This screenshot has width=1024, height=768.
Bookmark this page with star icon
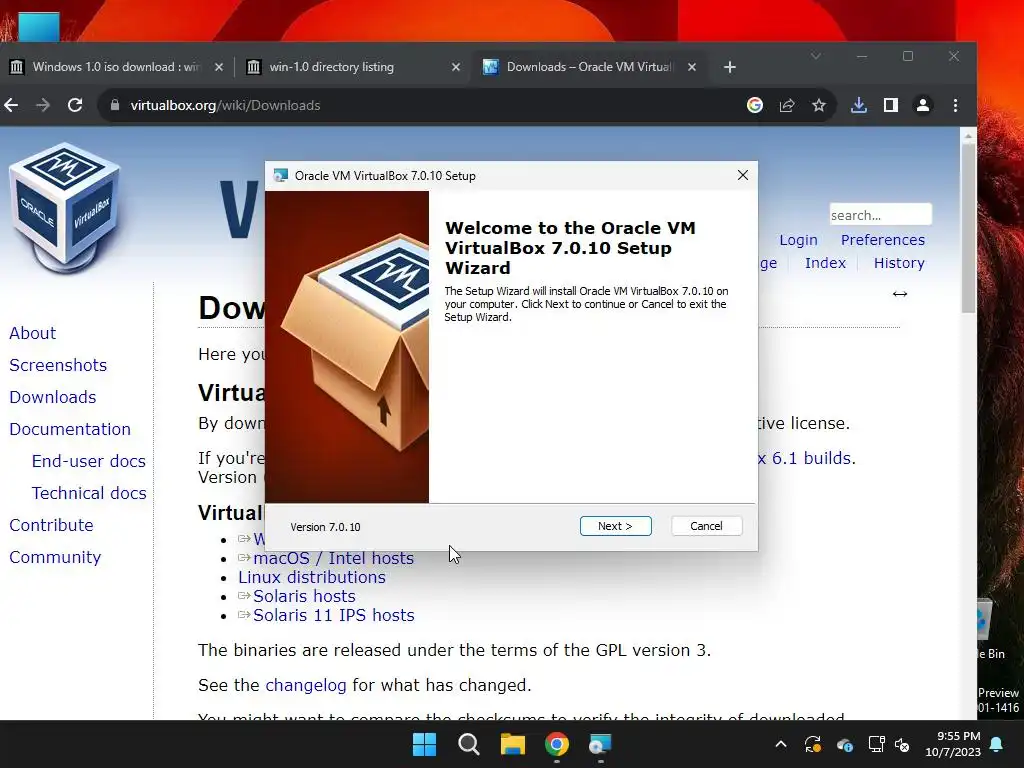pos(819,105)
